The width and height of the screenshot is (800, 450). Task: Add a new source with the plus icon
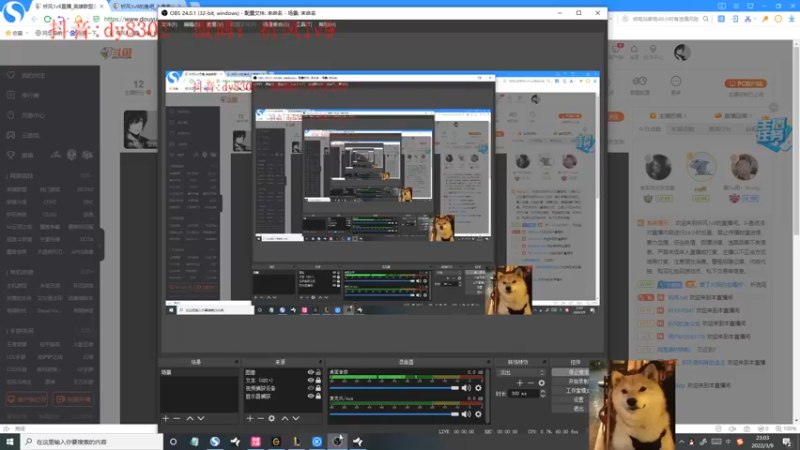(x=250, y=418)
